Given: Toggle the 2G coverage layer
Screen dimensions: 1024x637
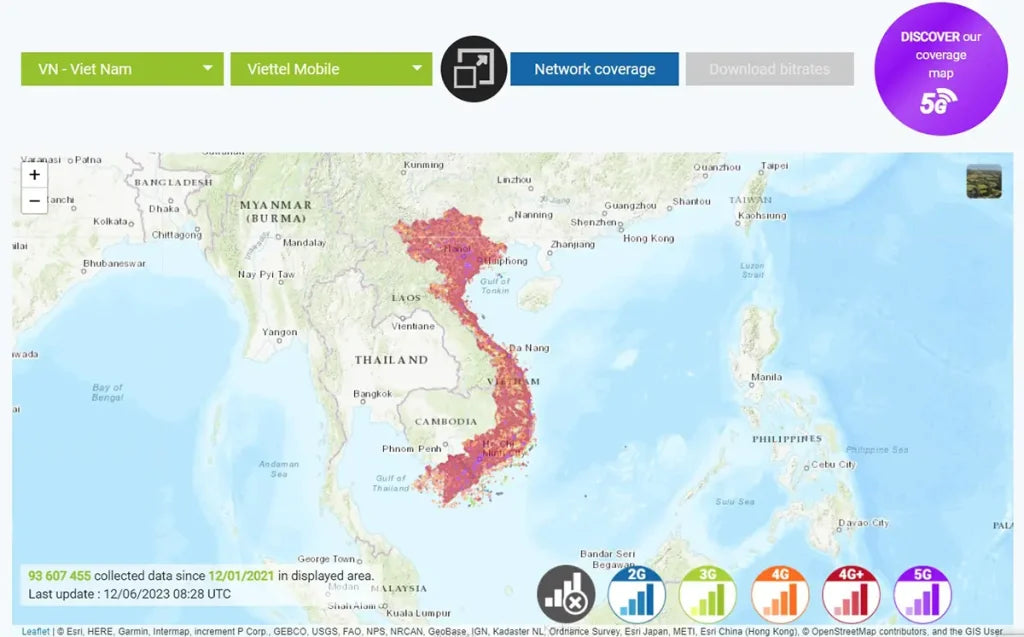Looking at the screenshot, I should pyautogui.click(x=636, y=594).
